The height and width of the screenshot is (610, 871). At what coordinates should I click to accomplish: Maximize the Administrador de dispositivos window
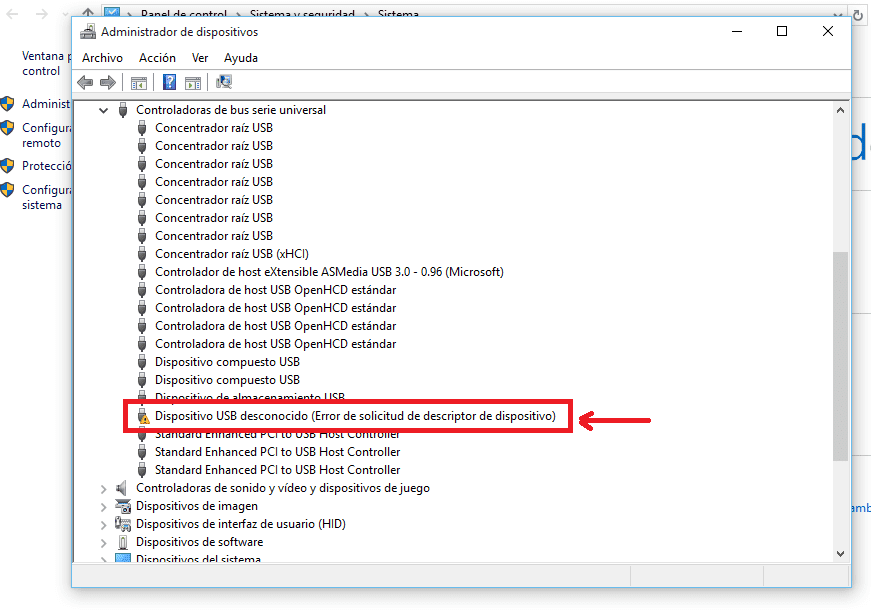[782, 31]
